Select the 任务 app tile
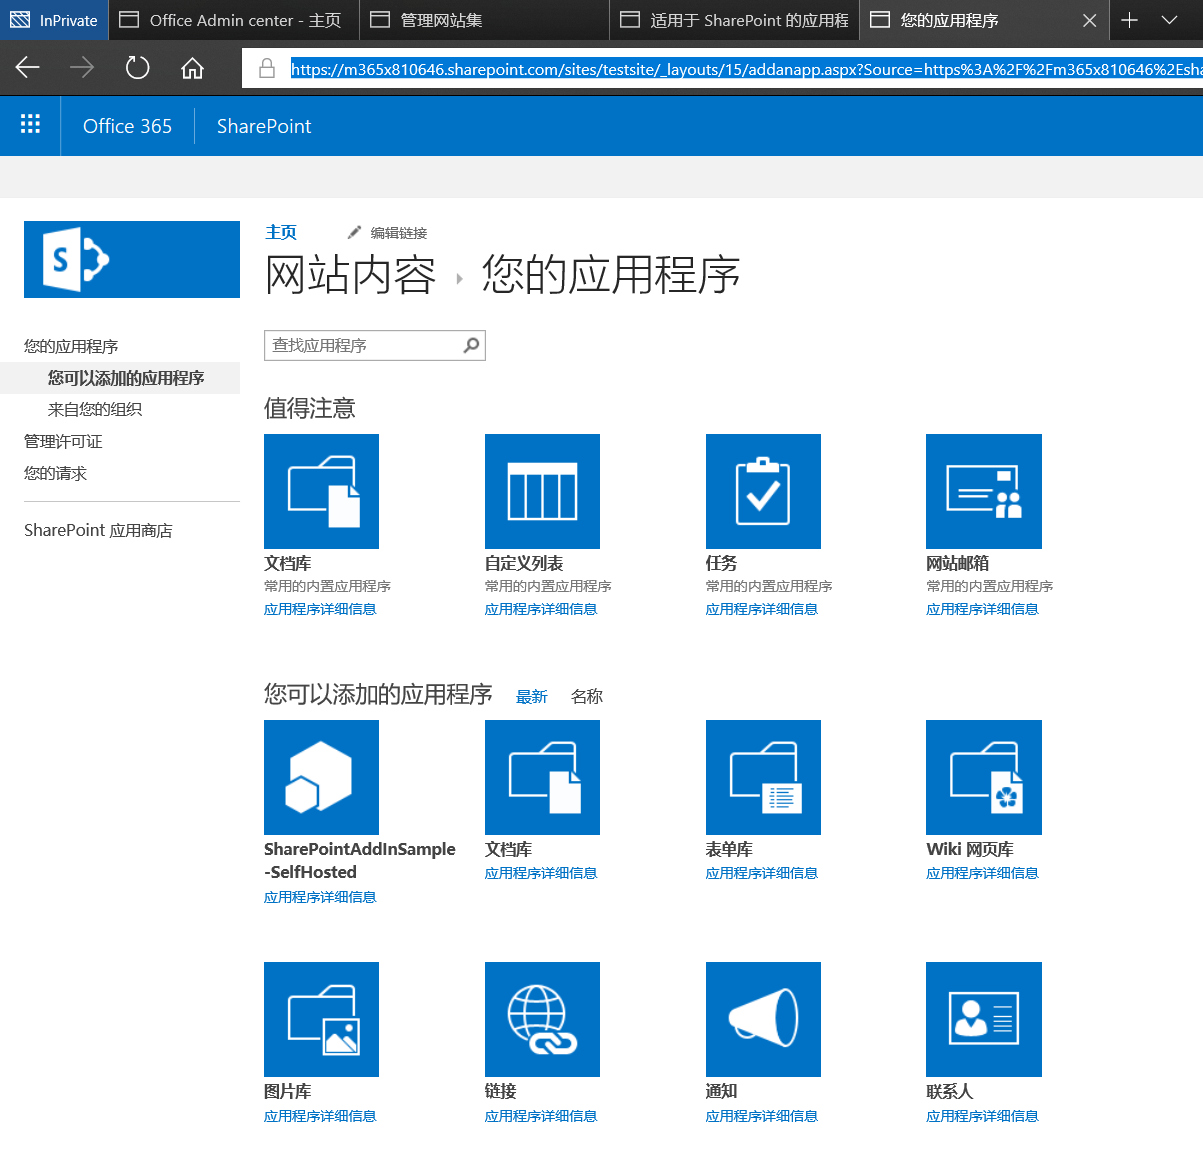Screen dimensions: 1203x1161 (x=763, y=491)
